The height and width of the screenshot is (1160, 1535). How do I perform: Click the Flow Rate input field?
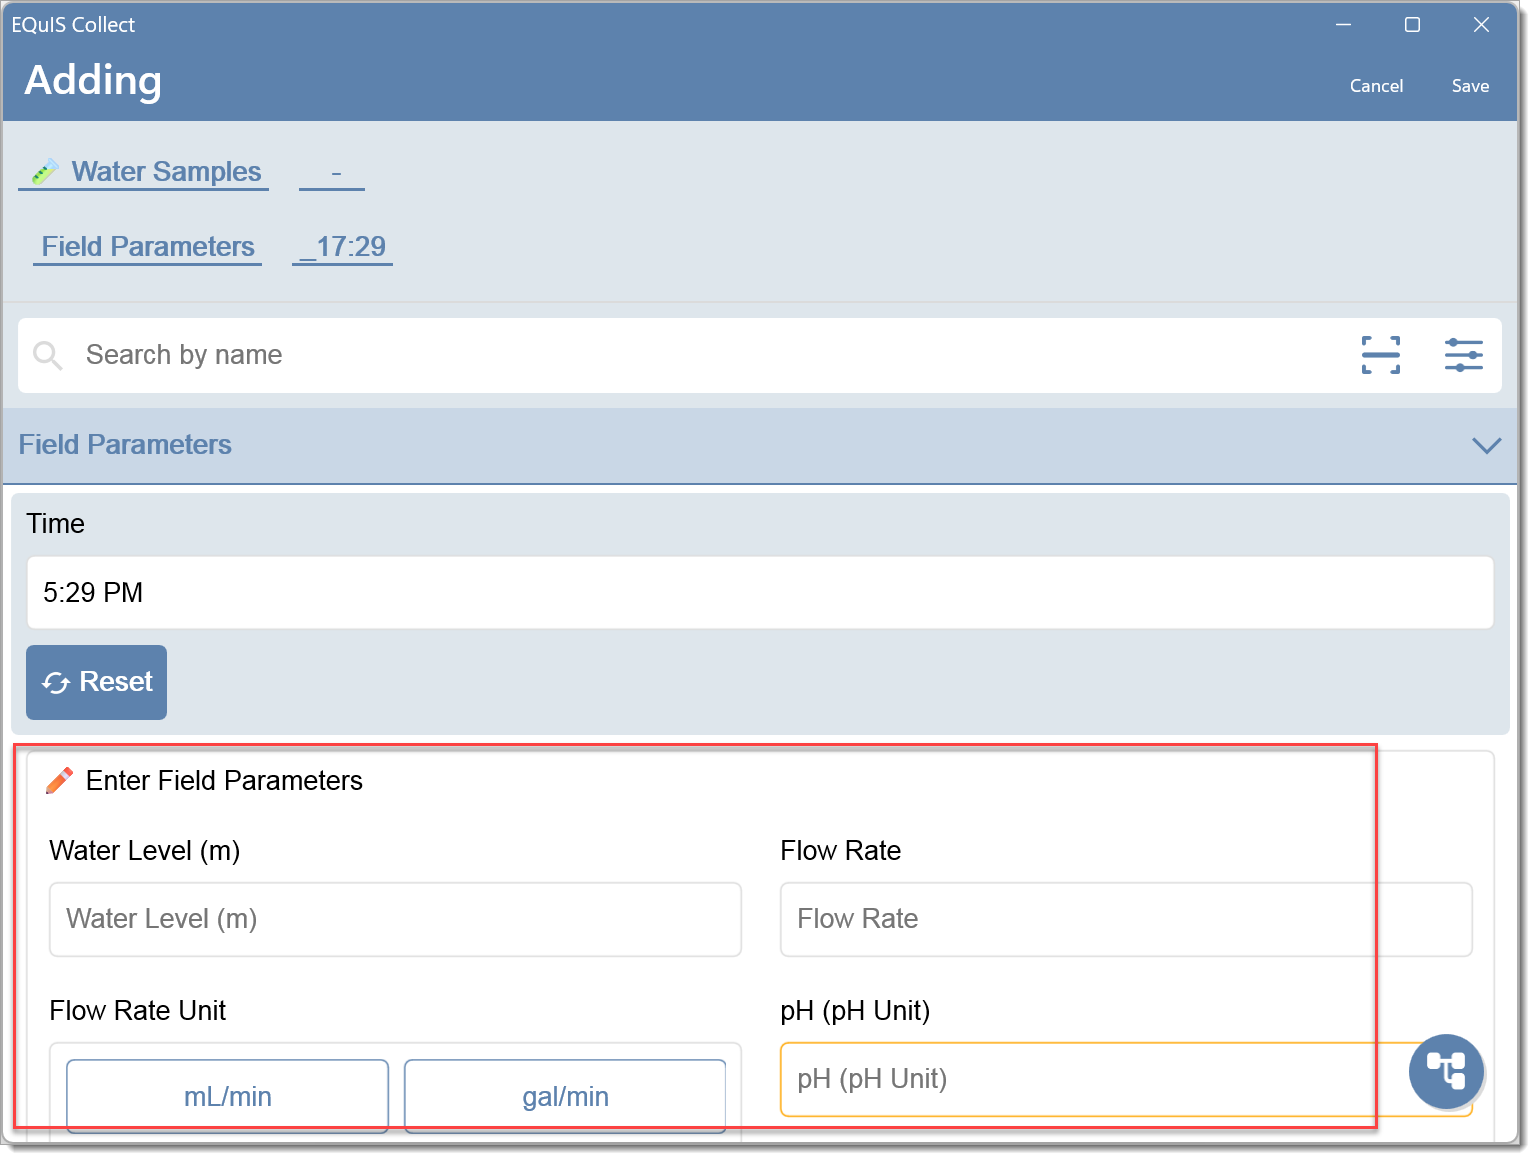click(x=1126, y=919)
